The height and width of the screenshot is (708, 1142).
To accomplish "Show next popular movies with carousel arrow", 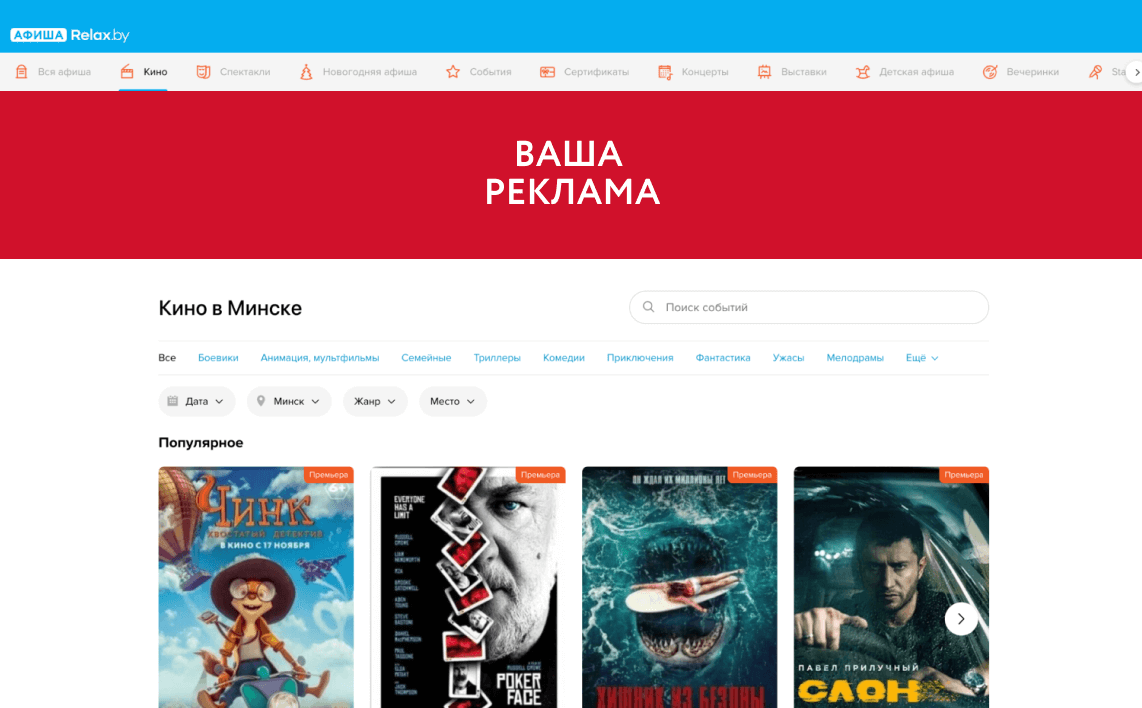I will click(x=961, y=619).
